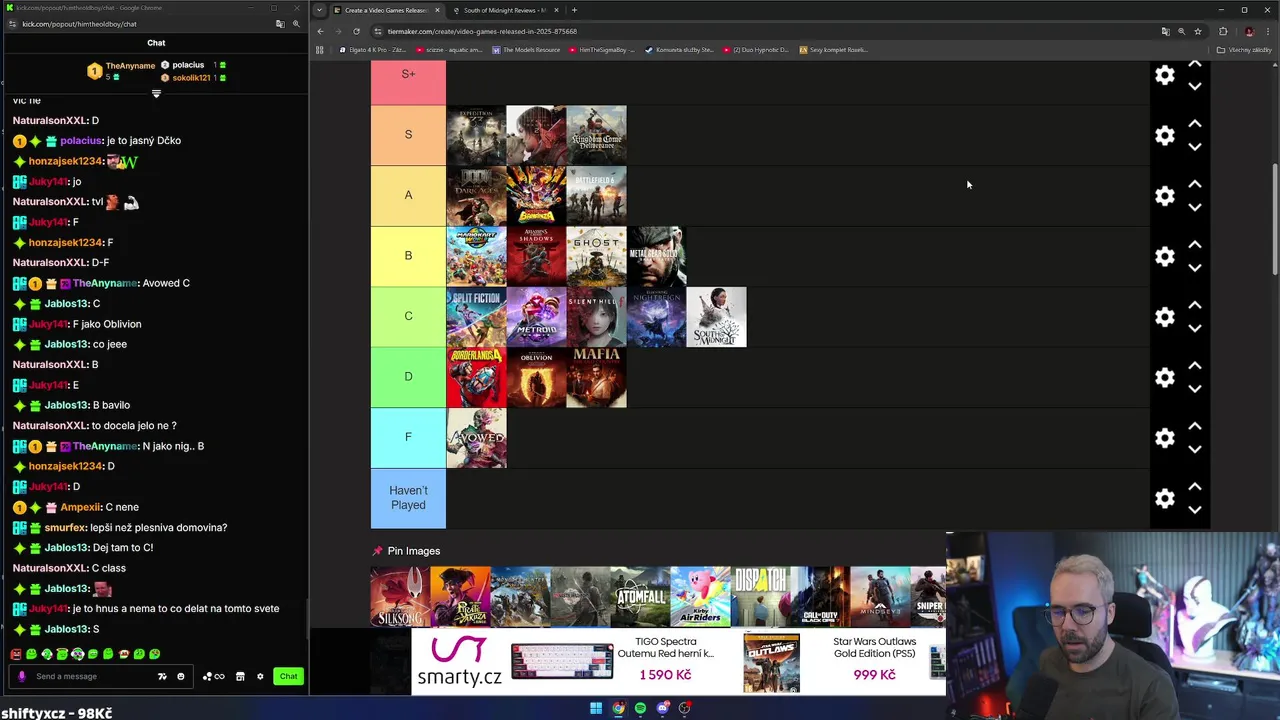
Task: Pick Kirby Air Riders image from pool
Action: pyautogui.click(x=700, y=597)
